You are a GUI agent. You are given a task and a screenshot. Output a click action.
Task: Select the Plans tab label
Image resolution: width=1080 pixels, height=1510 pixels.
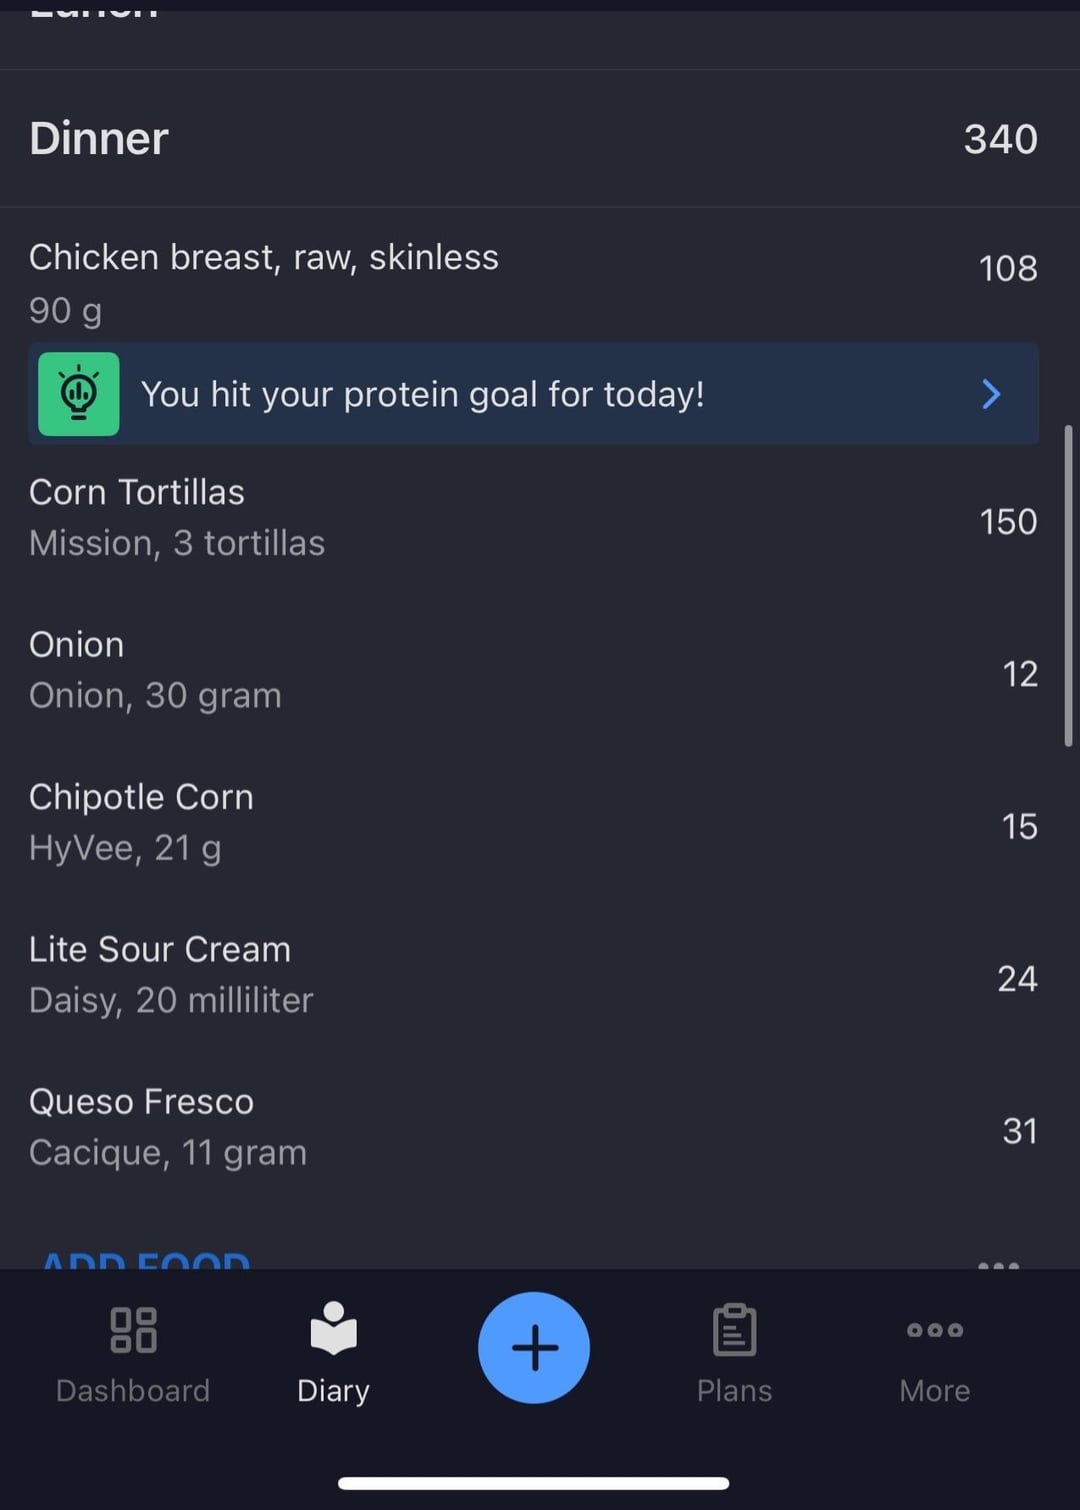tap(734, 1390)
